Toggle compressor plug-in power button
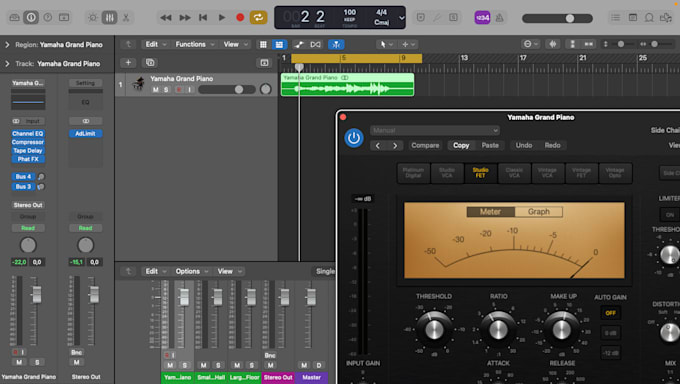 point(354,138)
